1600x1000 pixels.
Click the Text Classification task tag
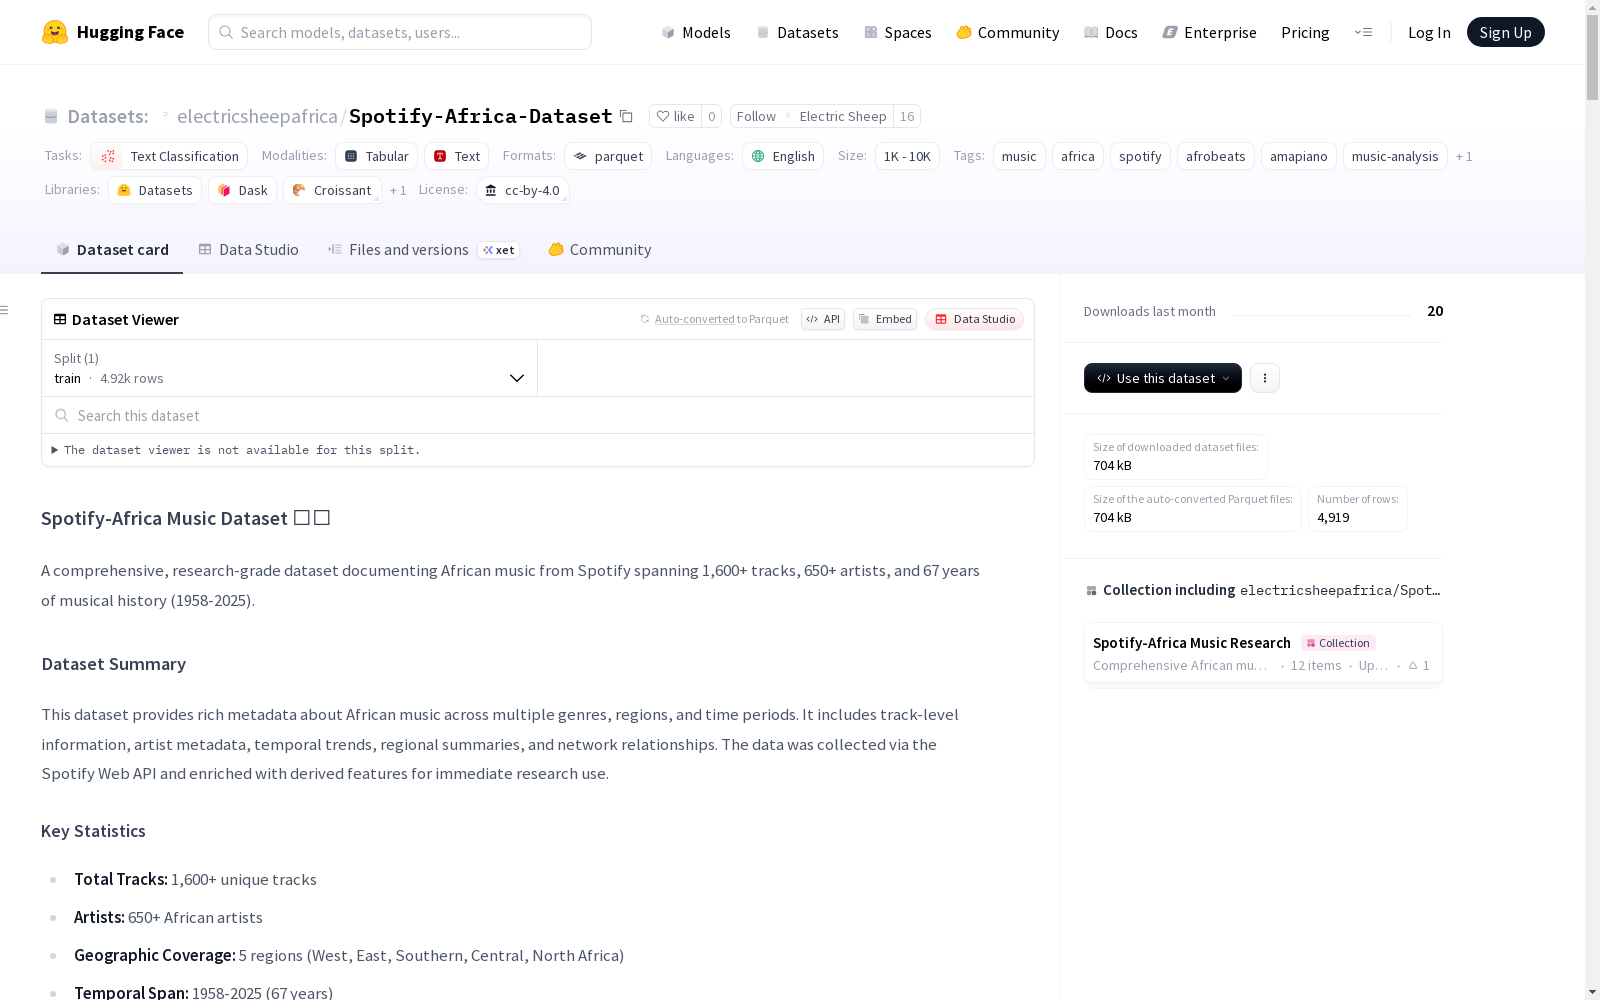pos(169,156)
